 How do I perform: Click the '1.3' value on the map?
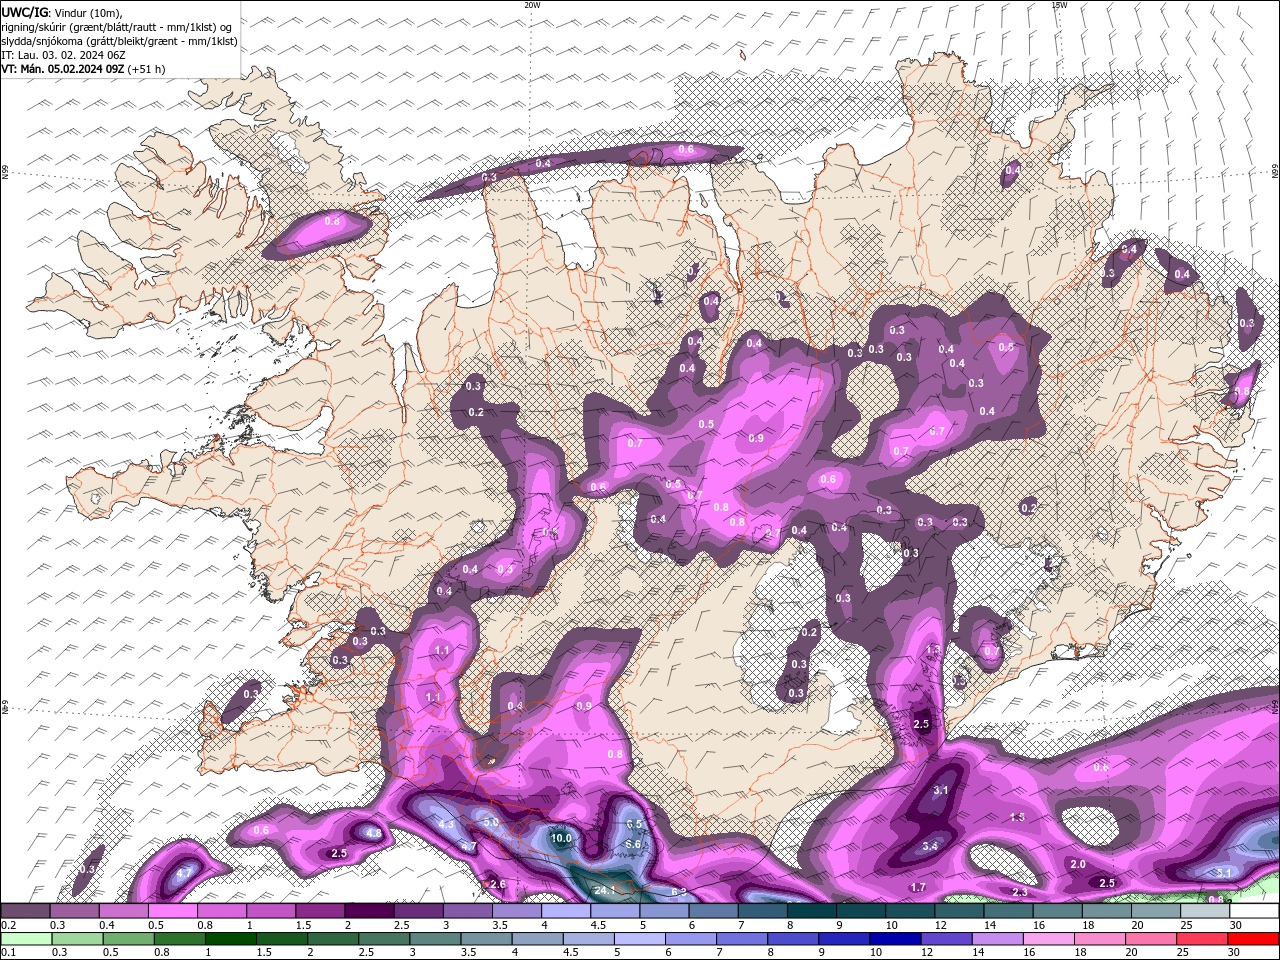(x=933, y=649)
